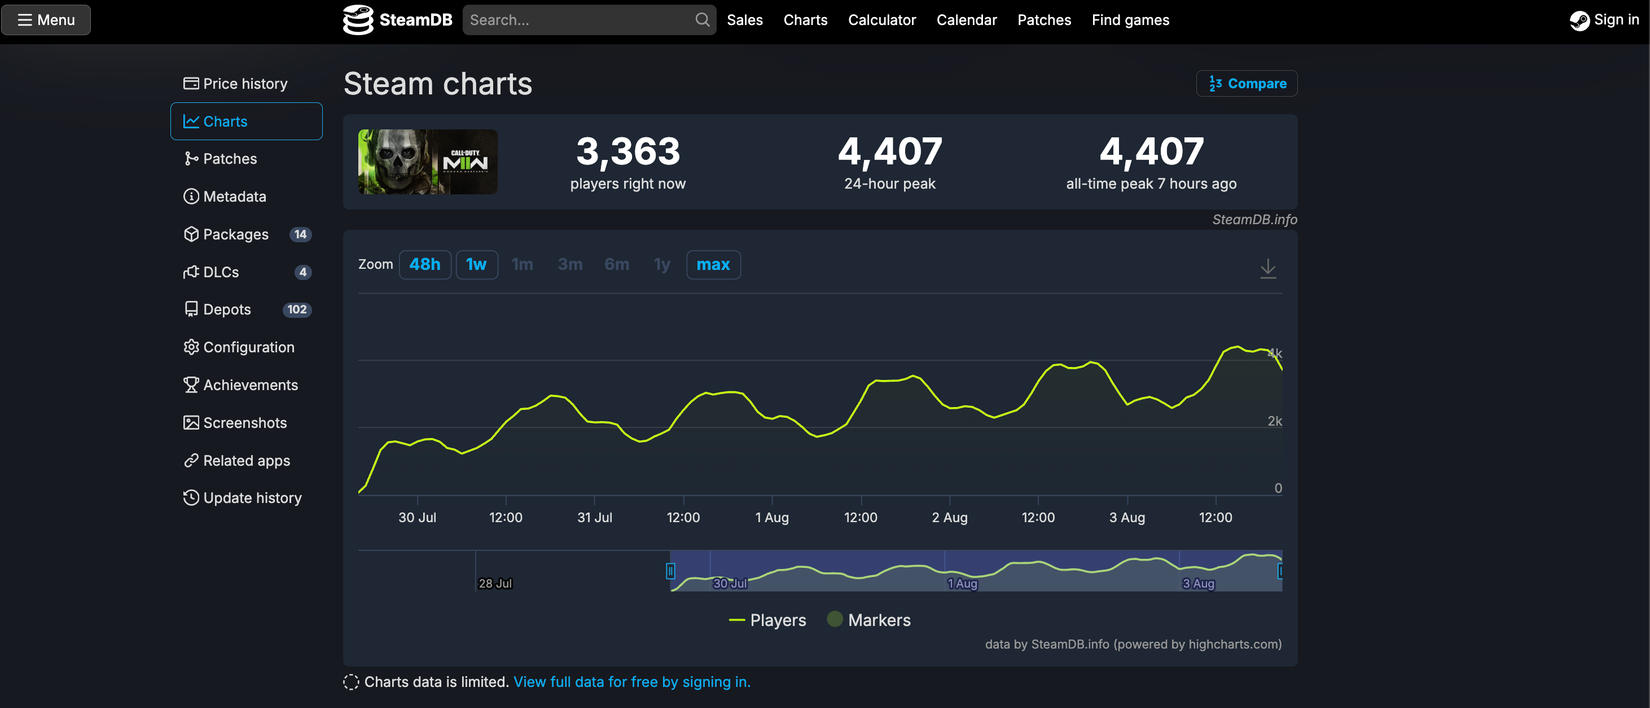Click the Call of Duty game thumbnail
Viewport: 1650px width, 708px height.
pos(428,162)
